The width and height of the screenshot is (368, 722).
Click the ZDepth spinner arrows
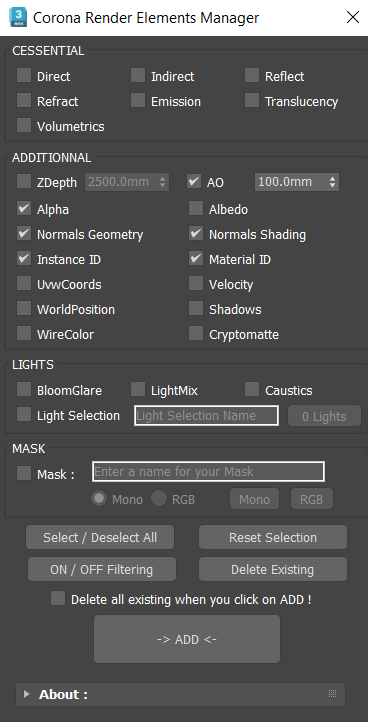(x=162, y=182)
